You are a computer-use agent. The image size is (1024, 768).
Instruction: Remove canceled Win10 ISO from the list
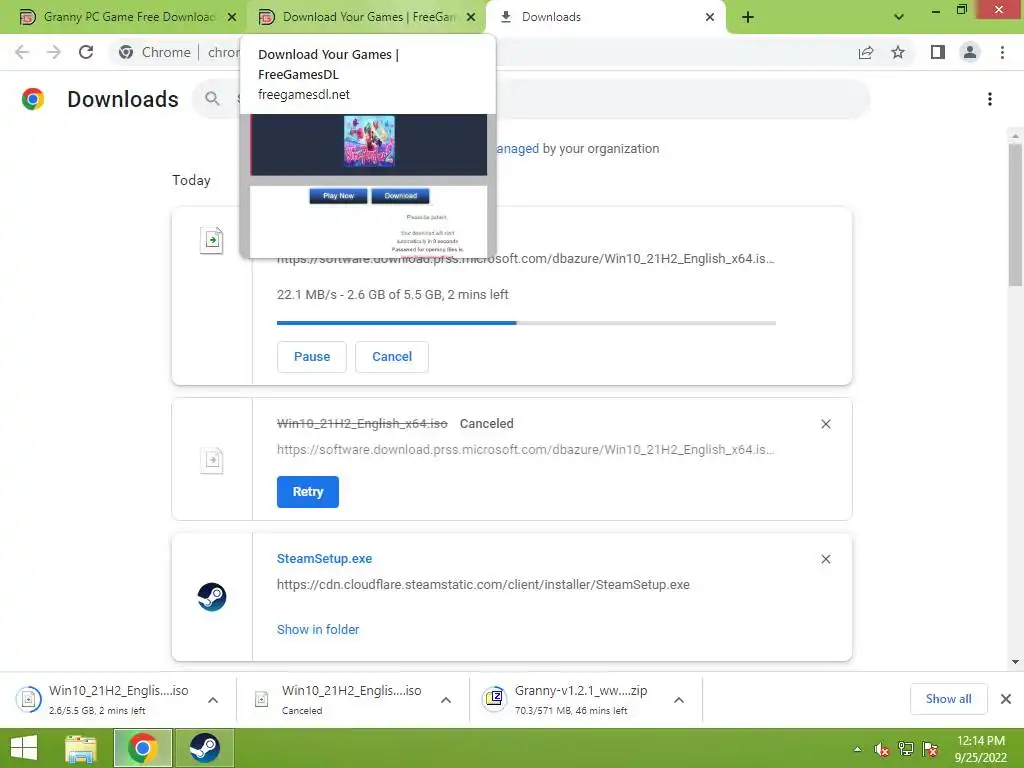pos(825,424)
